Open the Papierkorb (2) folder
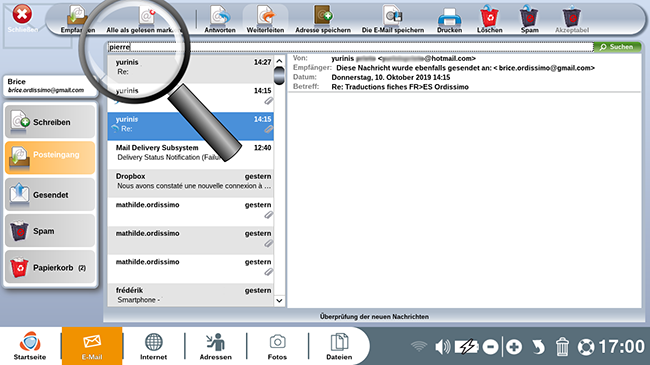 (x=50, y=267)
